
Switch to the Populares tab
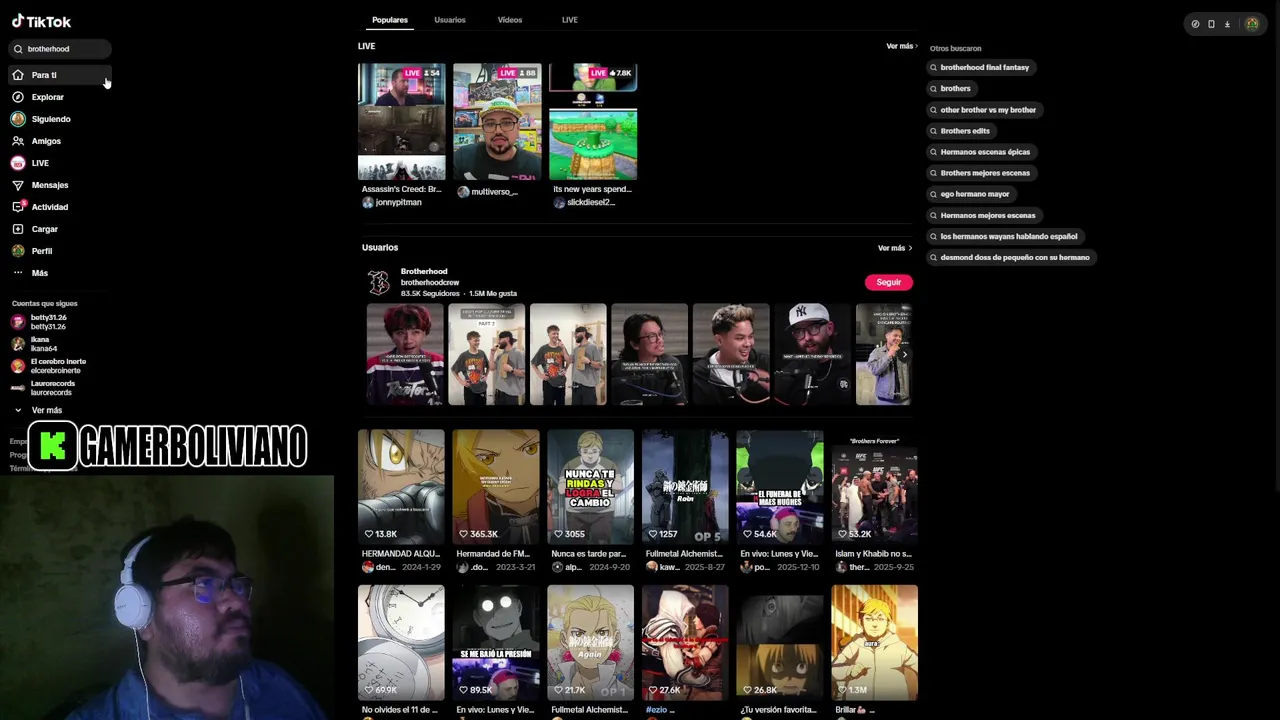390,20
